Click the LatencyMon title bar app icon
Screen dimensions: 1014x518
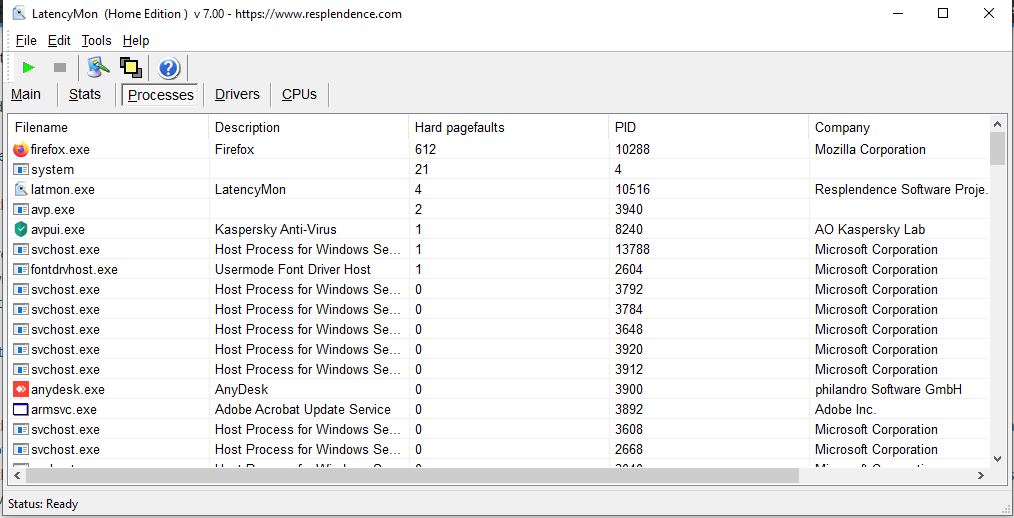click(x=19, y=13)
